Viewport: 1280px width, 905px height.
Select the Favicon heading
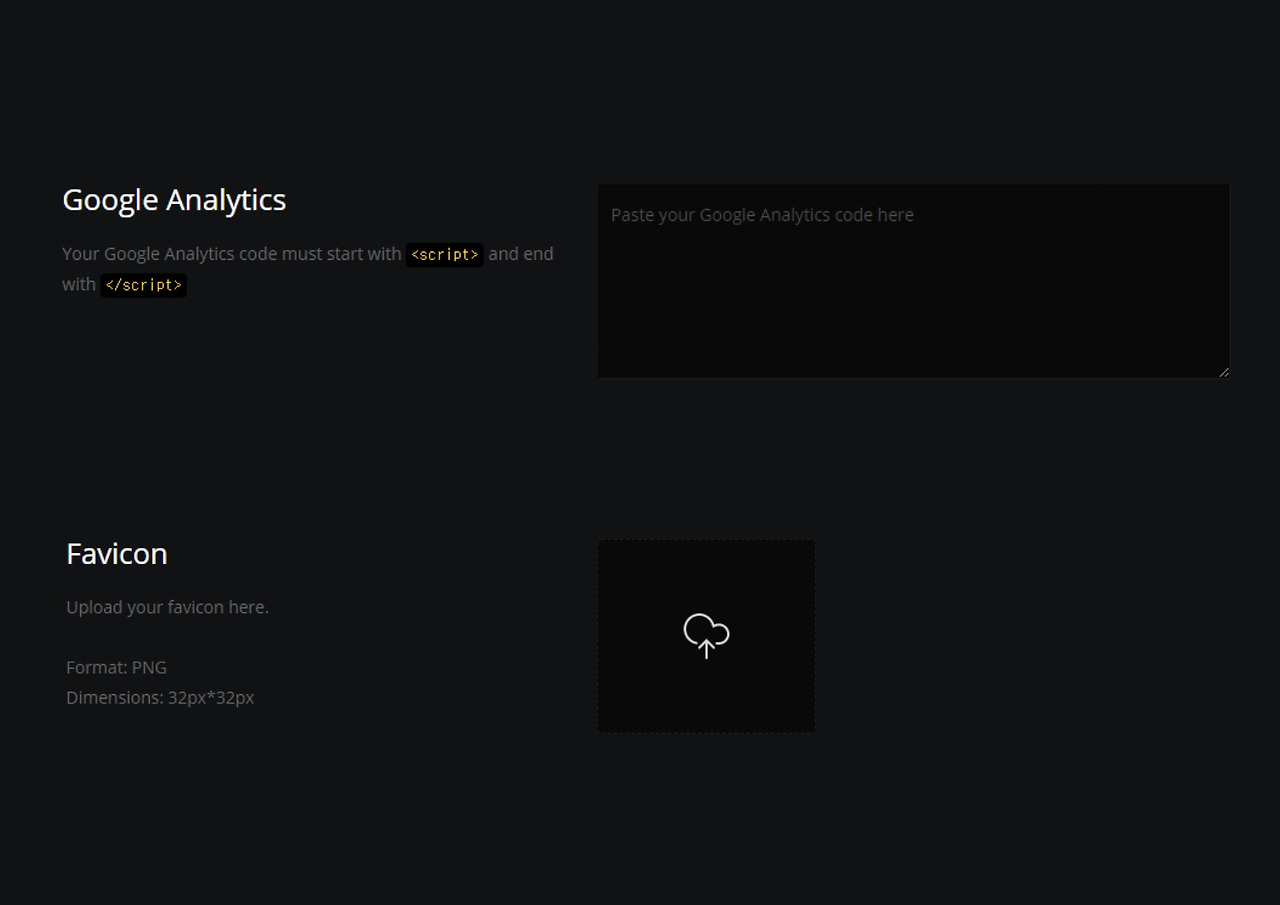117,554
